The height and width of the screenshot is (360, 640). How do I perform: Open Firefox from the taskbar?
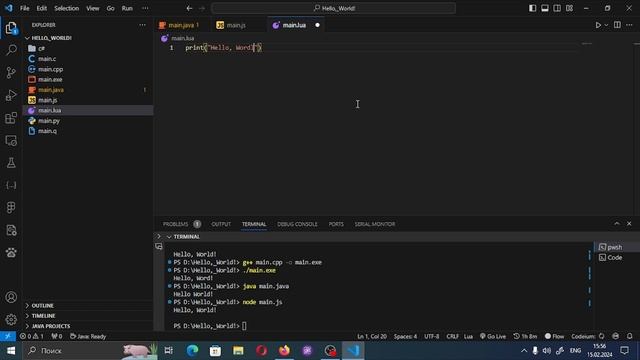click(x=284, y=351)
